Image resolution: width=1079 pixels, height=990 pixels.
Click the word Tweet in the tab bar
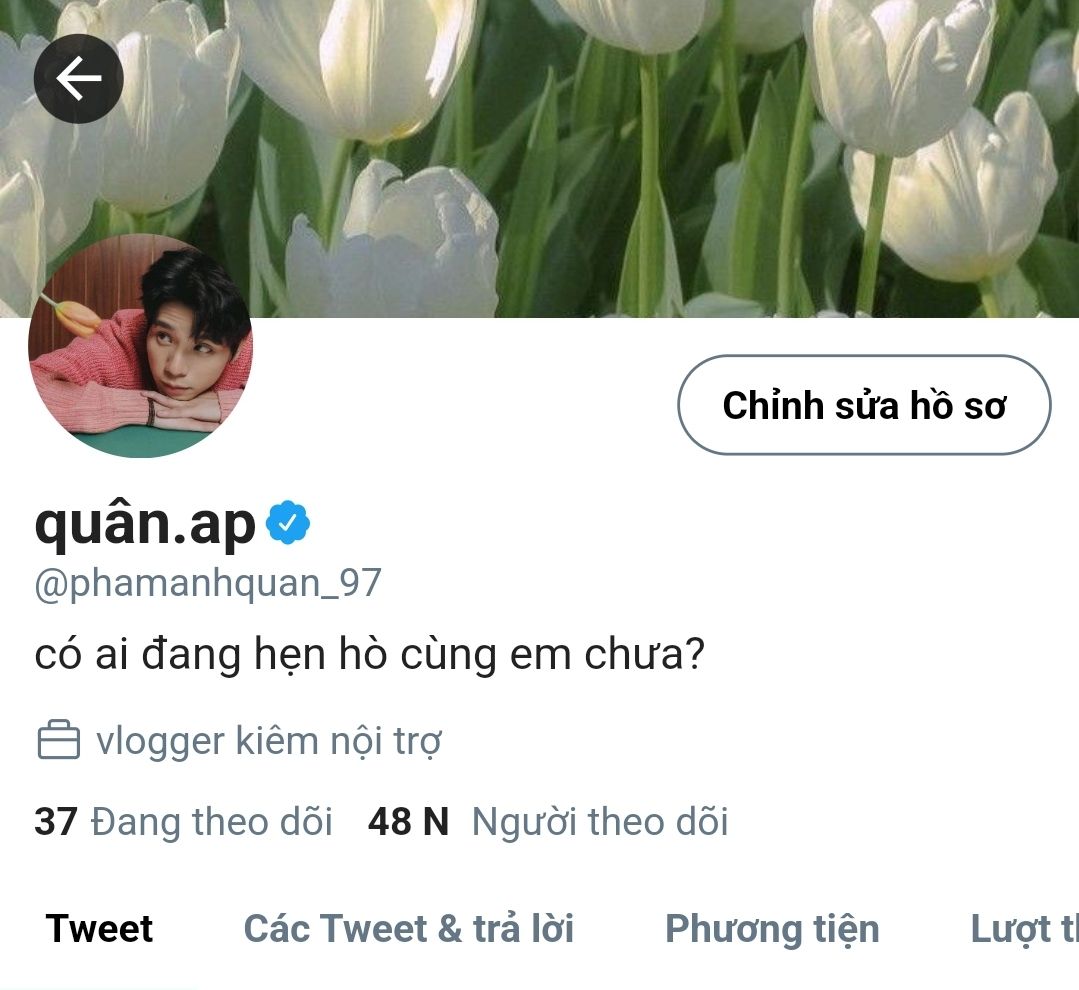coord(99,929)
